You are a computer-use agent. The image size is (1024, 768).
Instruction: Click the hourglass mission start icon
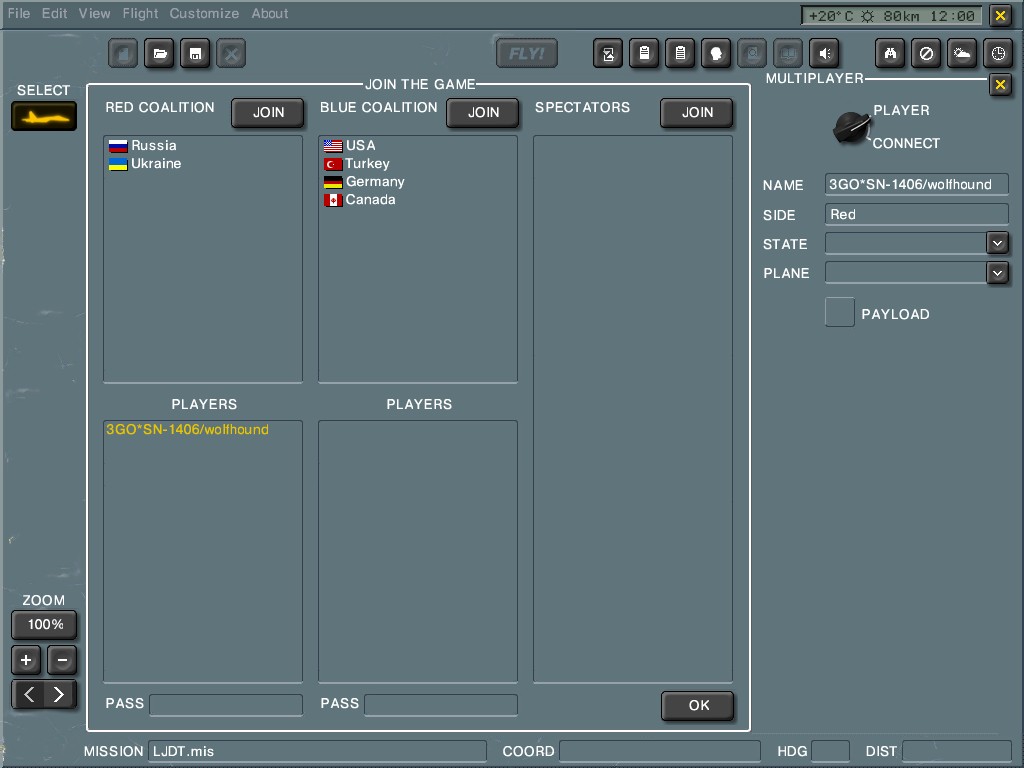point(608,54)
